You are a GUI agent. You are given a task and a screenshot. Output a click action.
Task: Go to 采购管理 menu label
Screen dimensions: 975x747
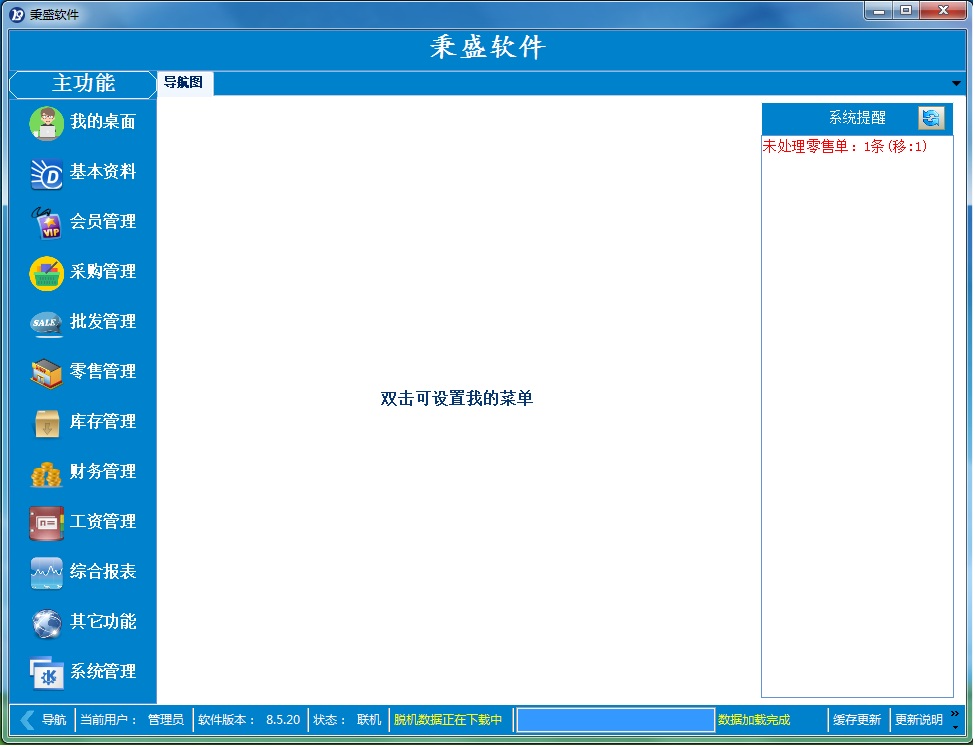tap(103, 272)
